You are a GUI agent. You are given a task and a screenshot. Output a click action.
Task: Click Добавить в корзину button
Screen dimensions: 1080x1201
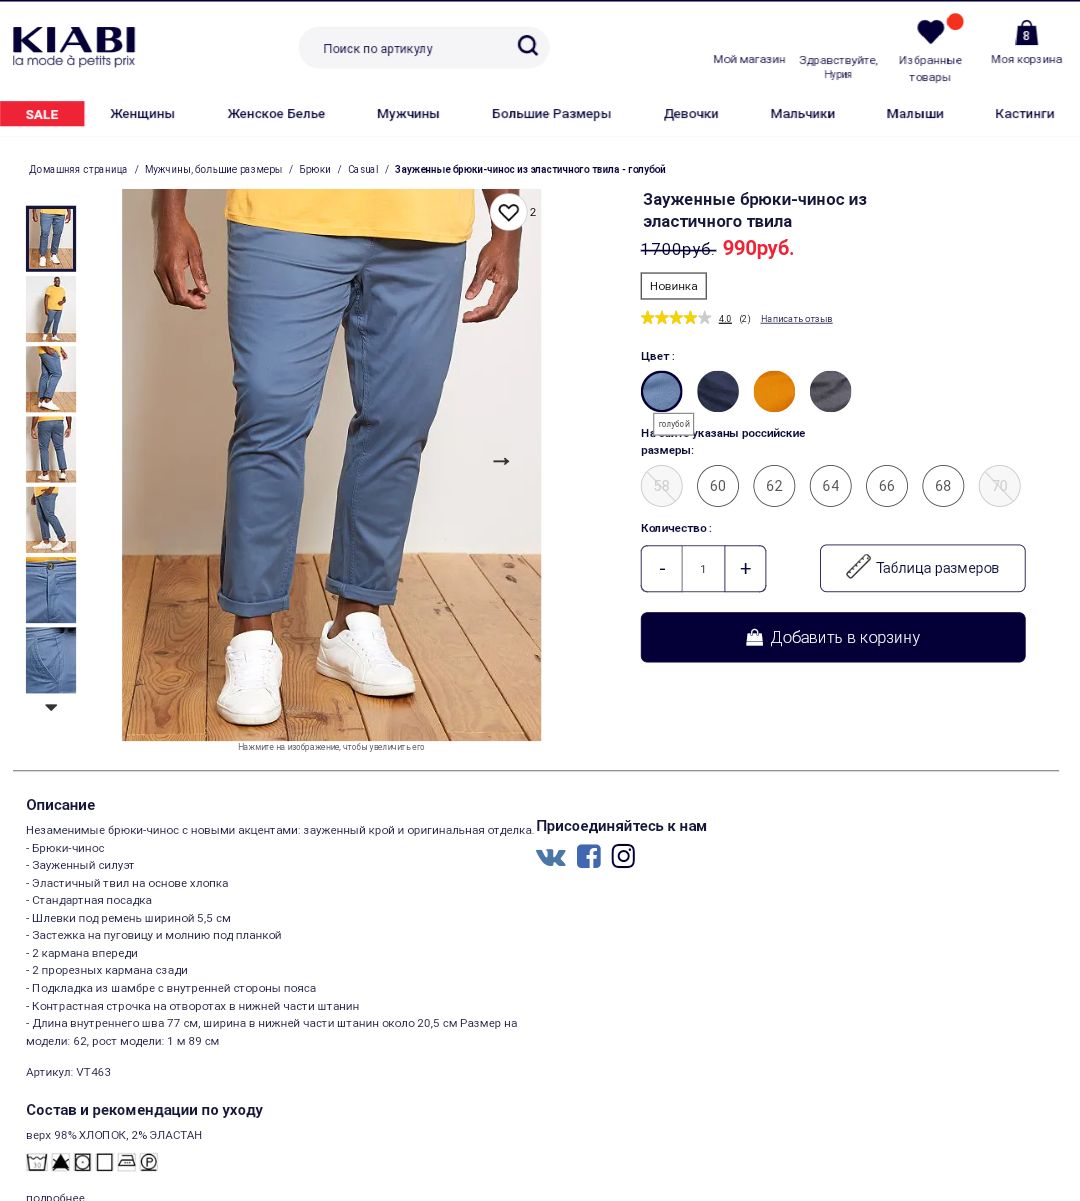[833, 637]
